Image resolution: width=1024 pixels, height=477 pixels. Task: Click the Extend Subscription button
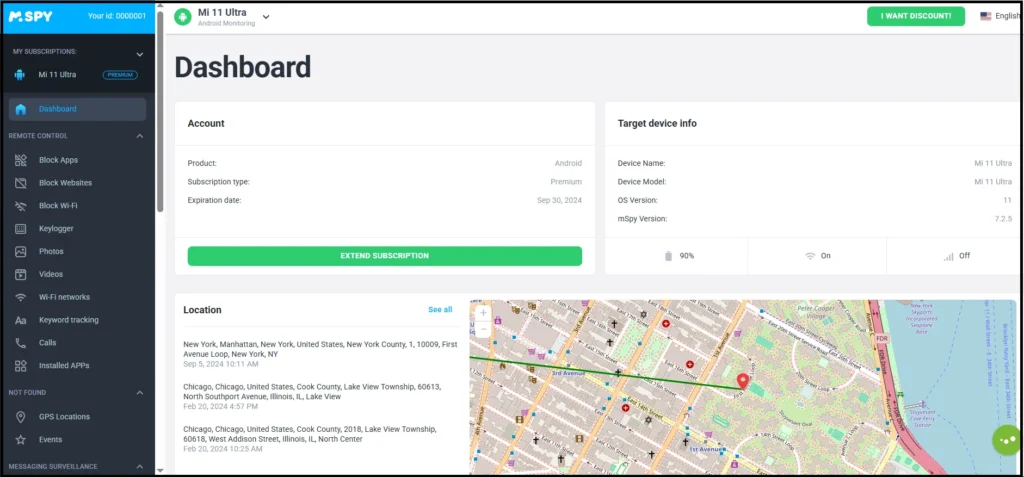pos(384,256)
